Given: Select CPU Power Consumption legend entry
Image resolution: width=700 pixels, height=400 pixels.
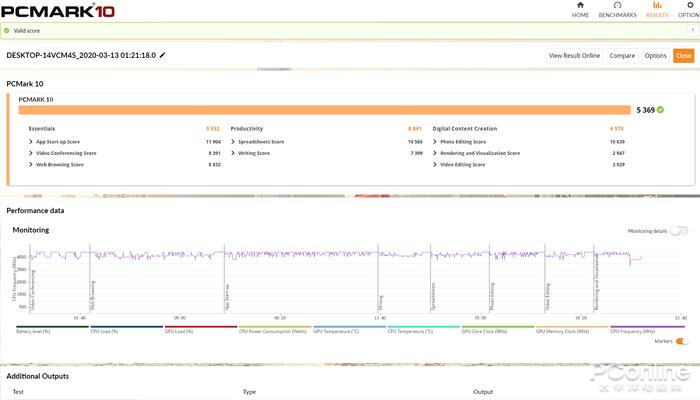Looking at the screenshot, I should coord(275,329).
